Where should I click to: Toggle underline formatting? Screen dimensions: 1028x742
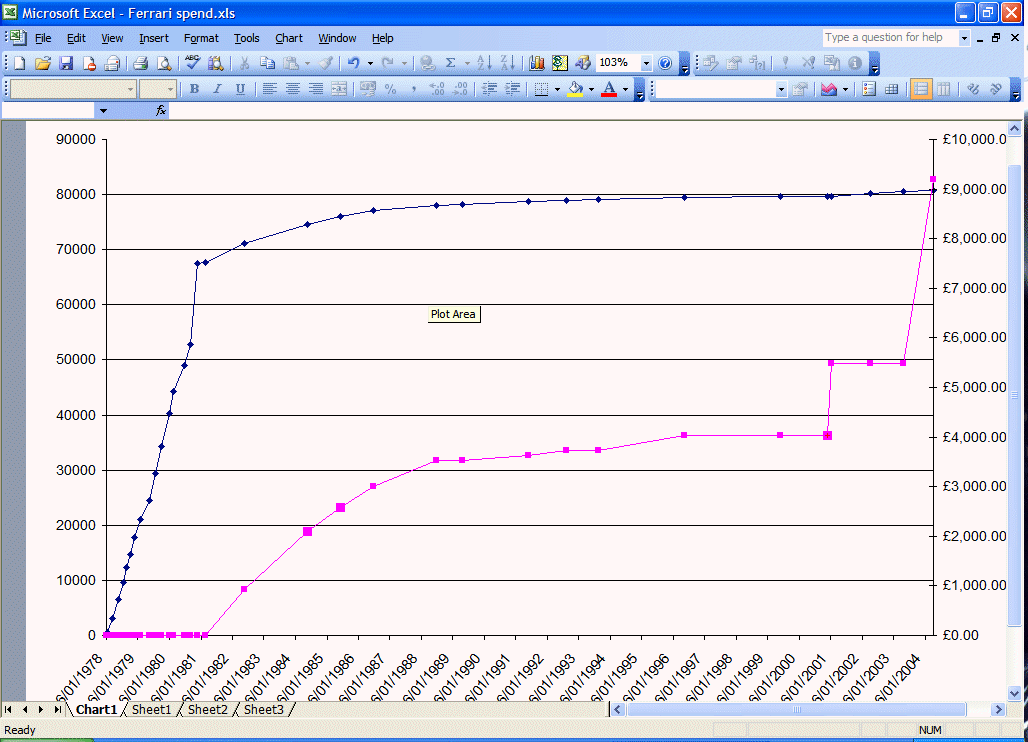(x=240, y=89)
